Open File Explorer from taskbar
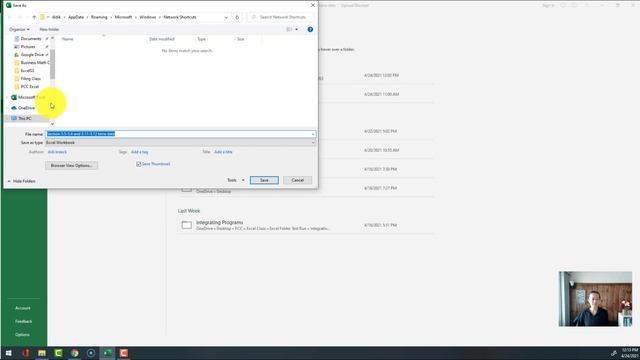 (42, 353)
